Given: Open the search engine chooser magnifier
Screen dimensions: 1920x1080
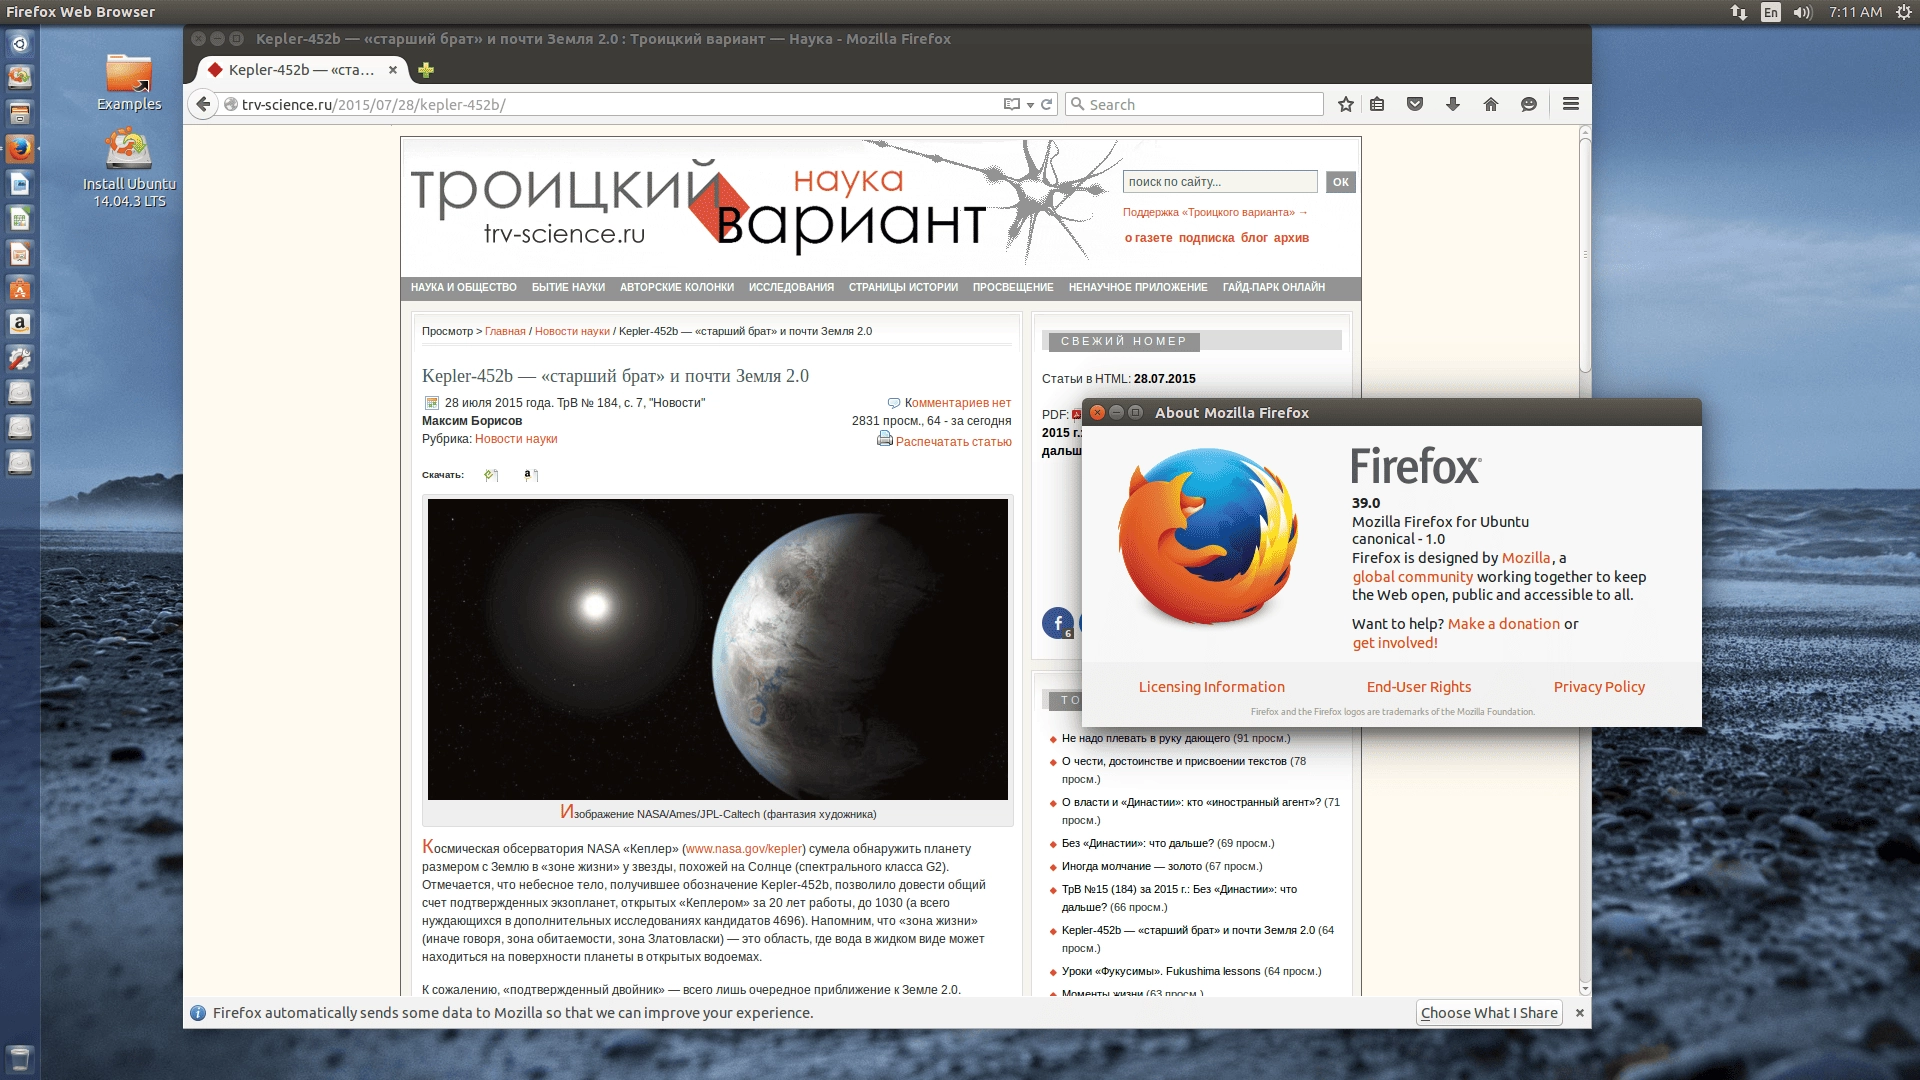Looking at the screenshot, I should [1077, 104].
